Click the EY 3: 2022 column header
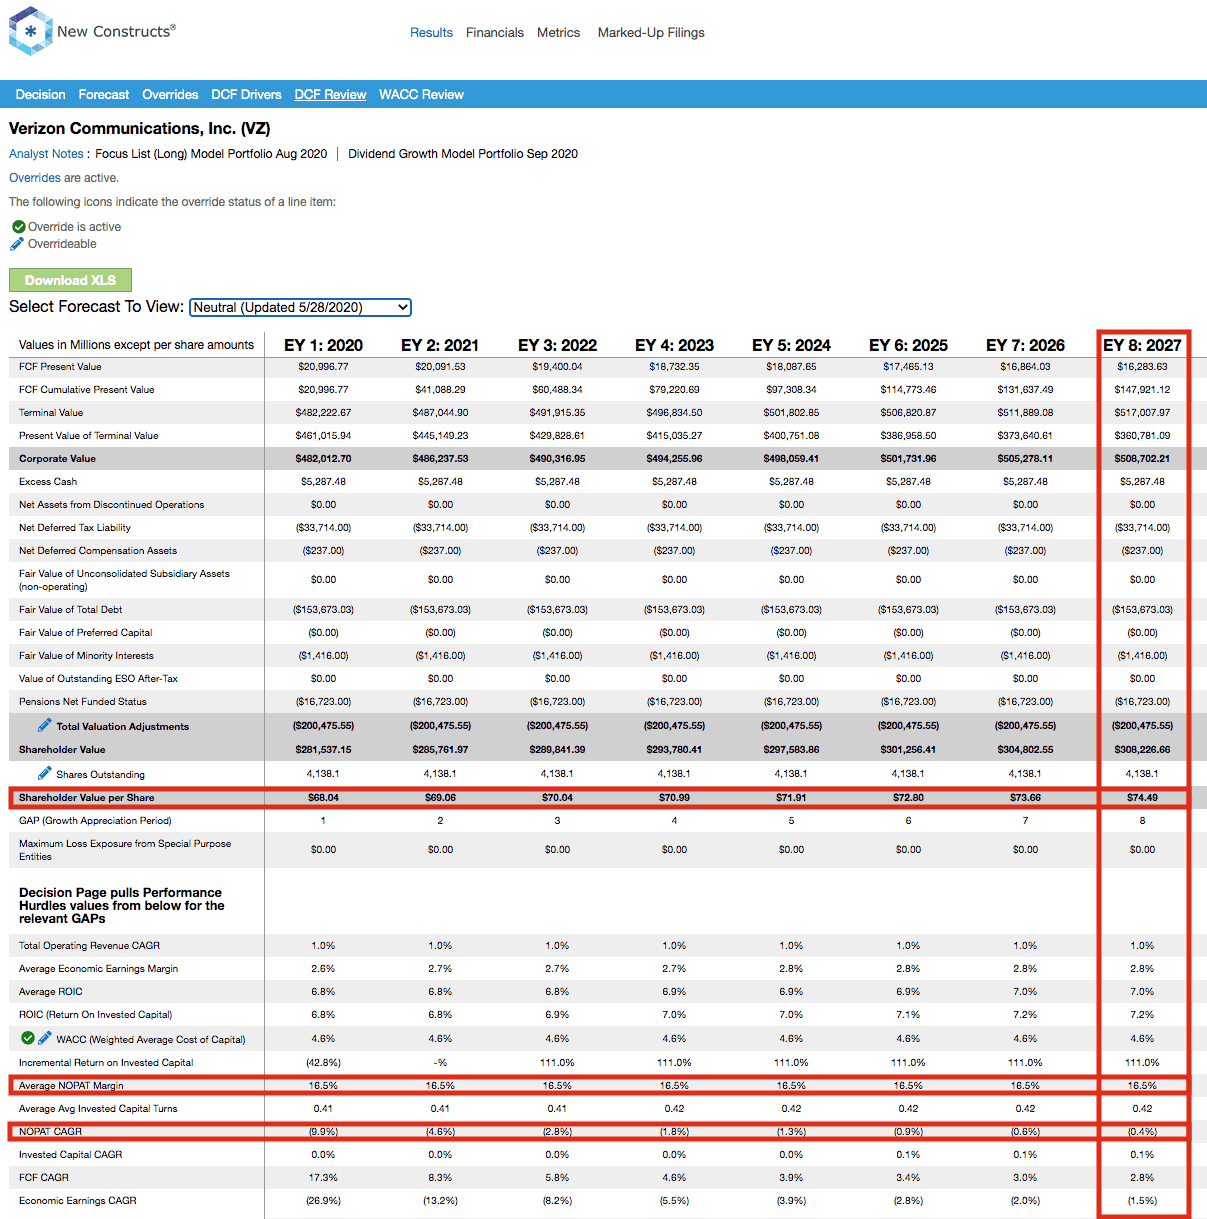 tap(557, 345)
